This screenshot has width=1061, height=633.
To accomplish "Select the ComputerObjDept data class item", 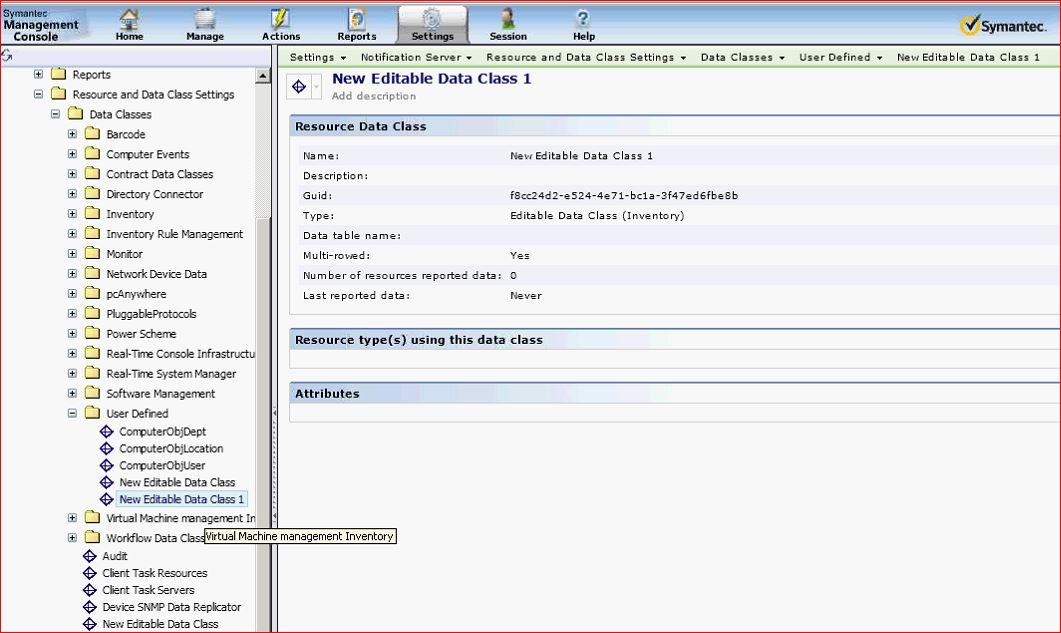I will (162, 432).
